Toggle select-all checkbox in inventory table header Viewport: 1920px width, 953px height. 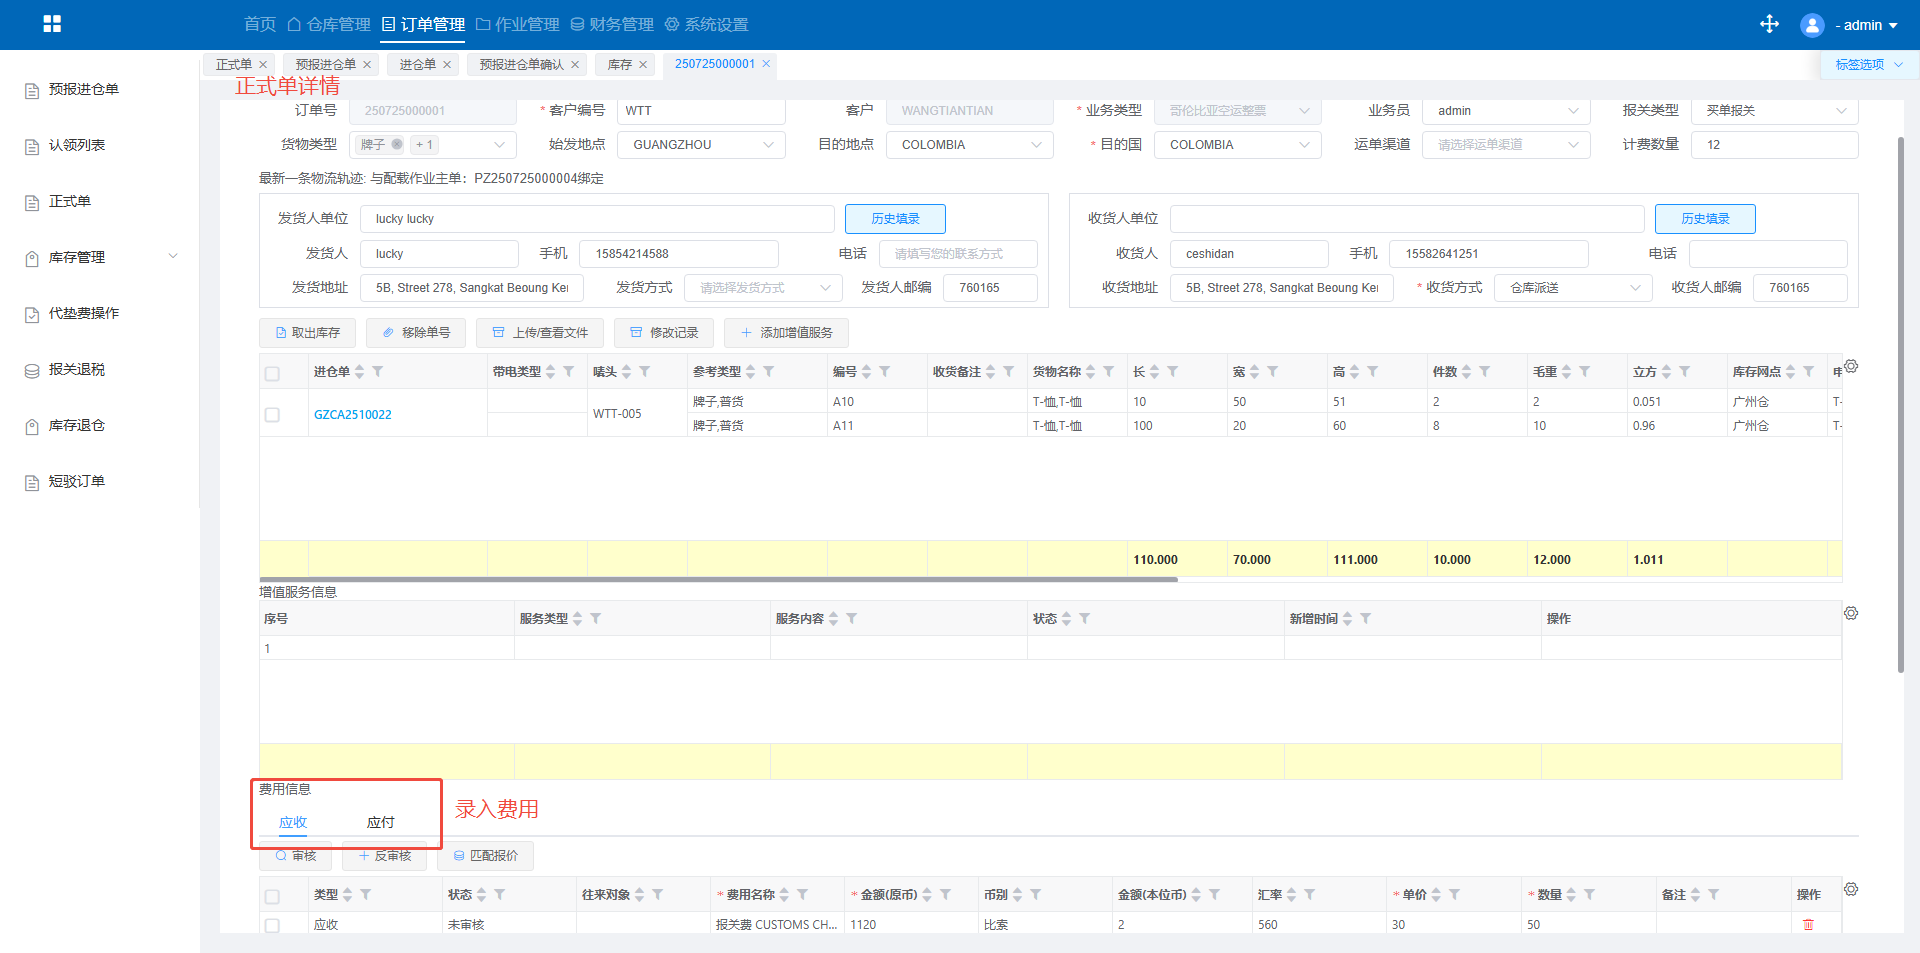[272, 373]
